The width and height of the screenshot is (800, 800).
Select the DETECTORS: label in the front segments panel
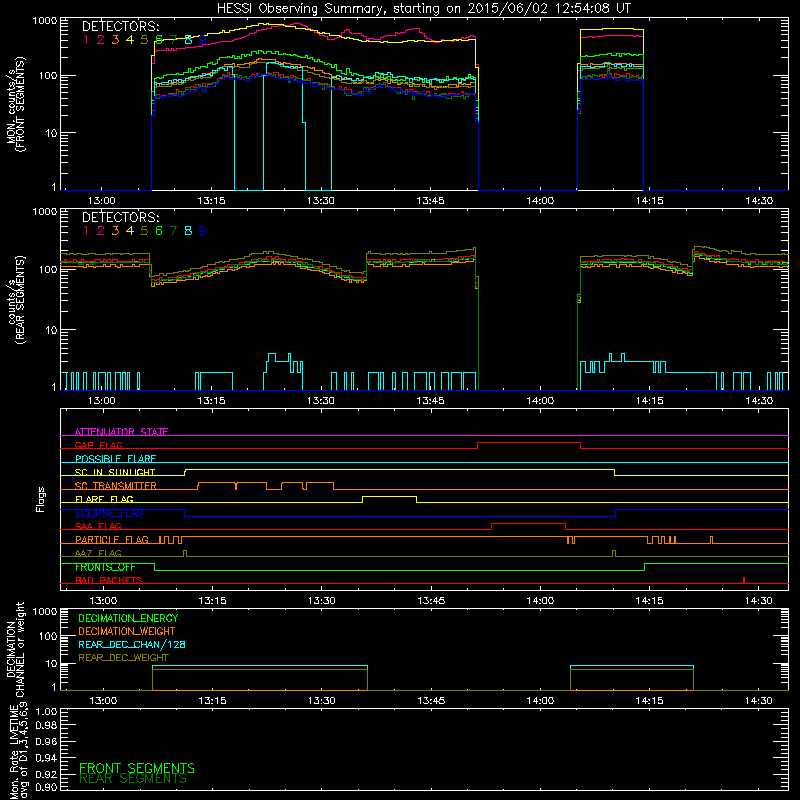coord(120,27)
